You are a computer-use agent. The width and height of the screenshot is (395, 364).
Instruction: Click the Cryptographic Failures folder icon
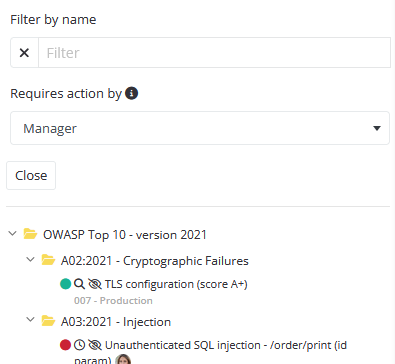(x=48, y=260)
